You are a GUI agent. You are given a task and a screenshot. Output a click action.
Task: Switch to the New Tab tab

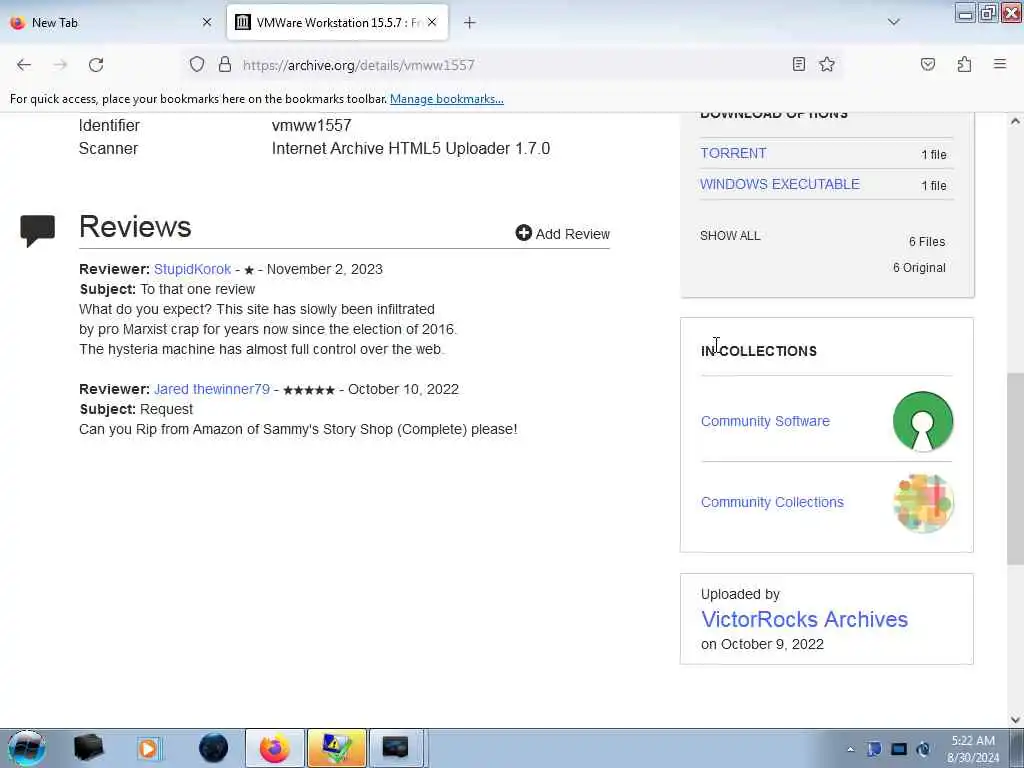111,23
